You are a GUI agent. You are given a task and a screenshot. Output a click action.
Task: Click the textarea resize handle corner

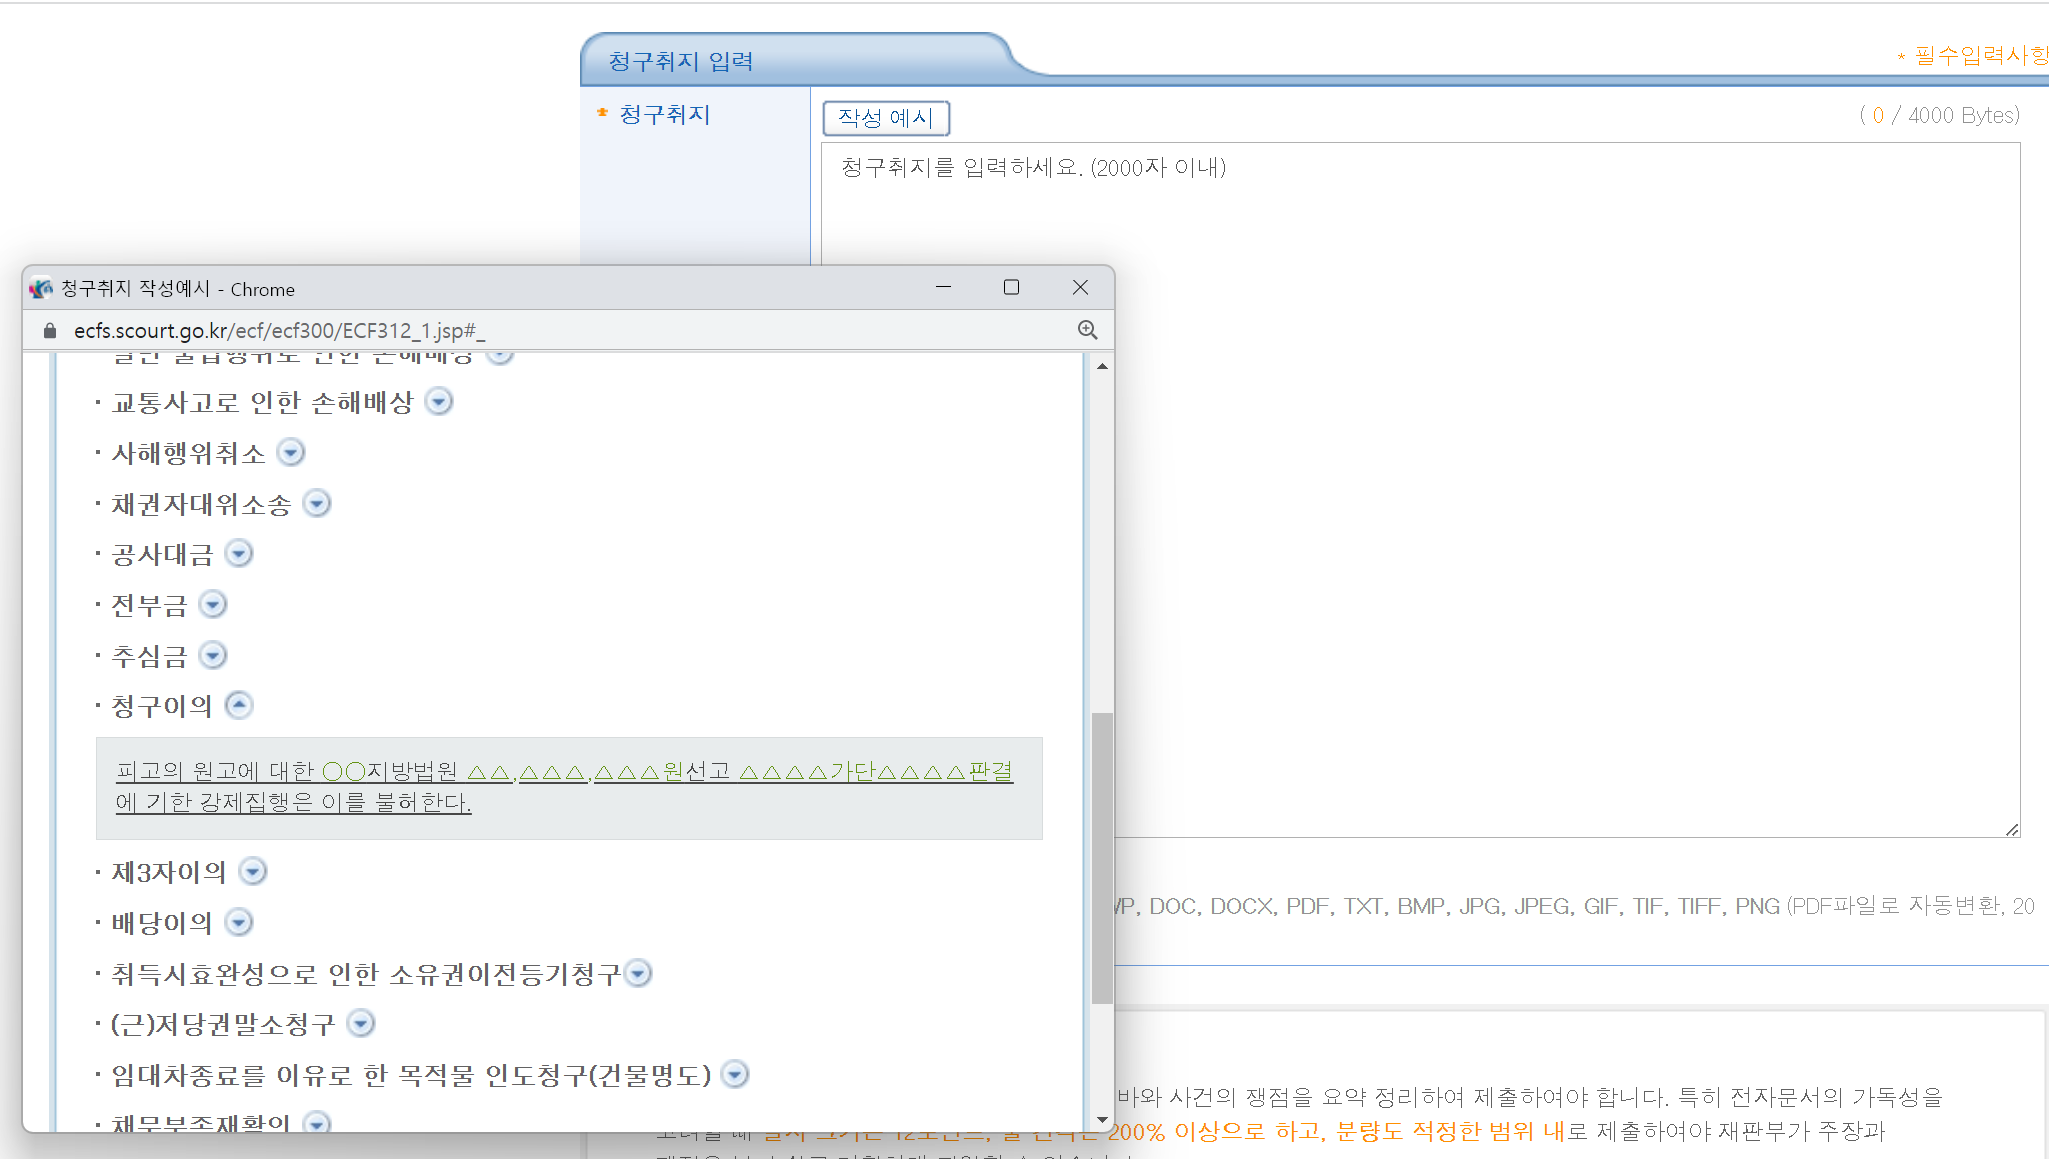click(2012, 829)
